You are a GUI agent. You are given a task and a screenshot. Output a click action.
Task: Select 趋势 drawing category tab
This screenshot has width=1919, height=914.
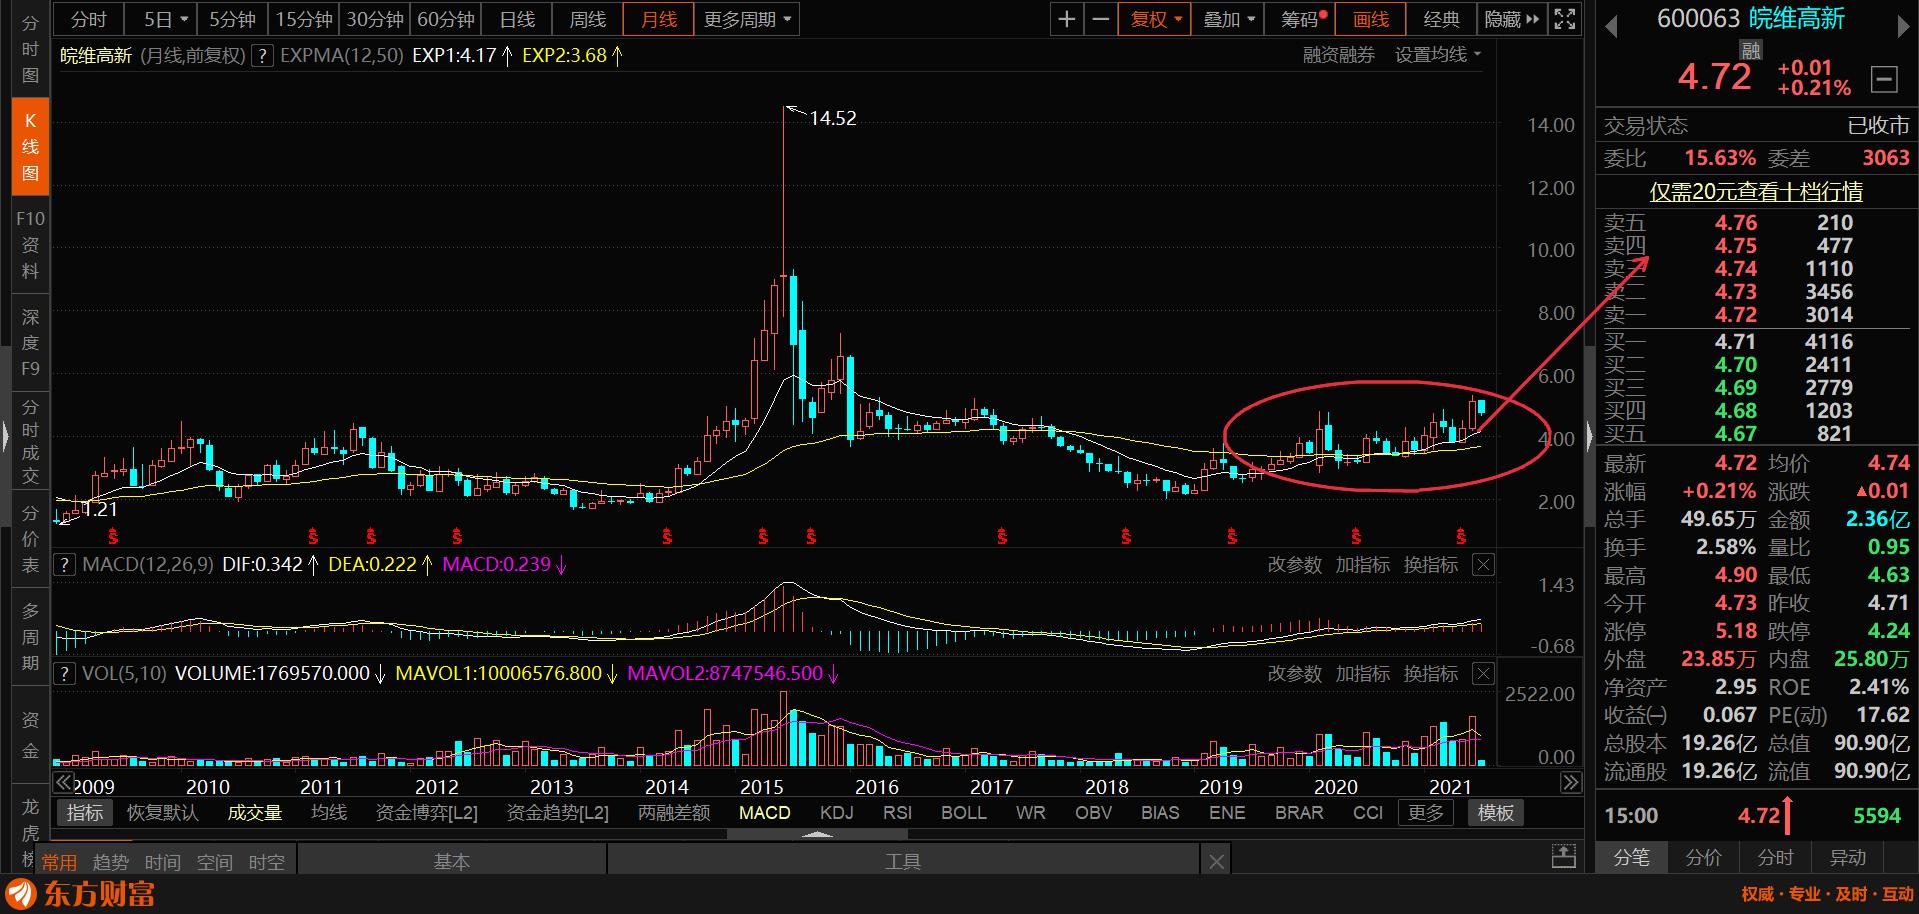click(x=110, y=862)
